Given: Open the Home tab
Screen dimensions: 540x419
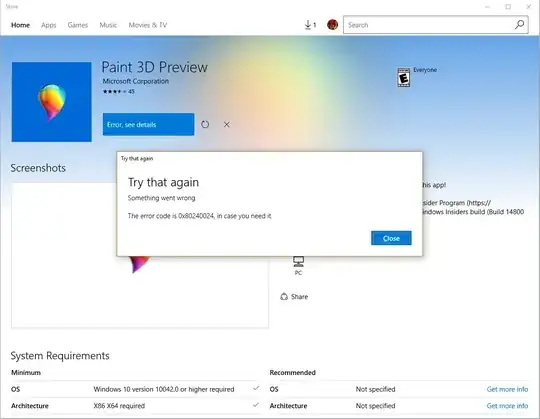Looking at the screenshot, I should point(20,25).
